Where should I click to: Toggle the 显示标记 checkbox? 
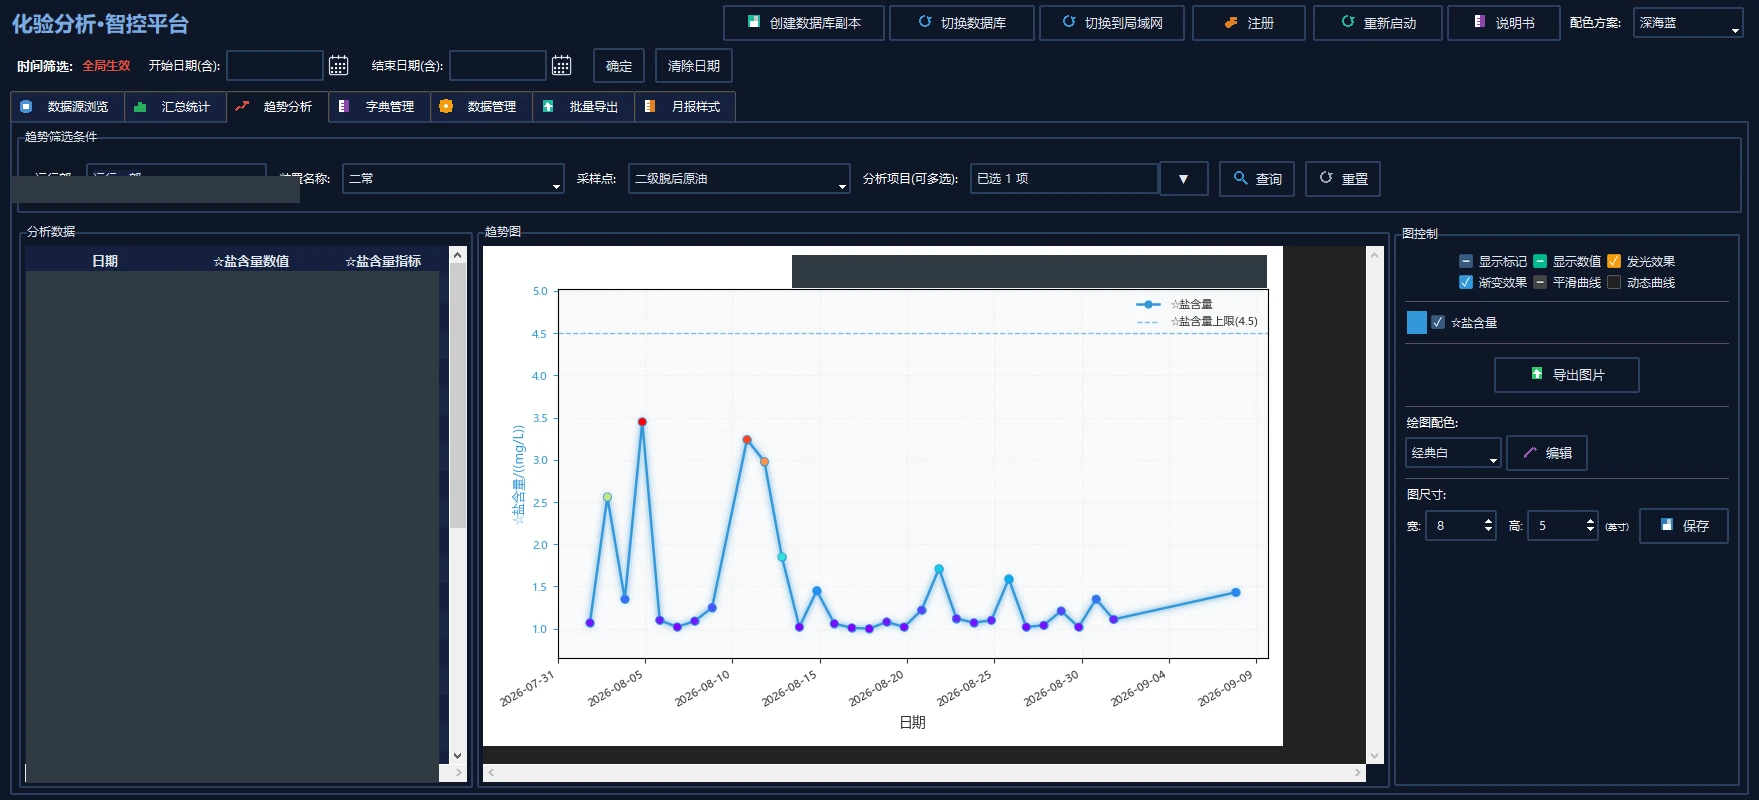(x=1466, y=261)
